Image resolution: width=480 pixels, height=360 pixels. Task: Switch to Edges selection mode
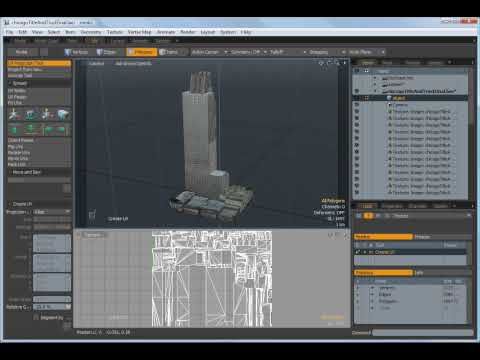click(107, 52)
